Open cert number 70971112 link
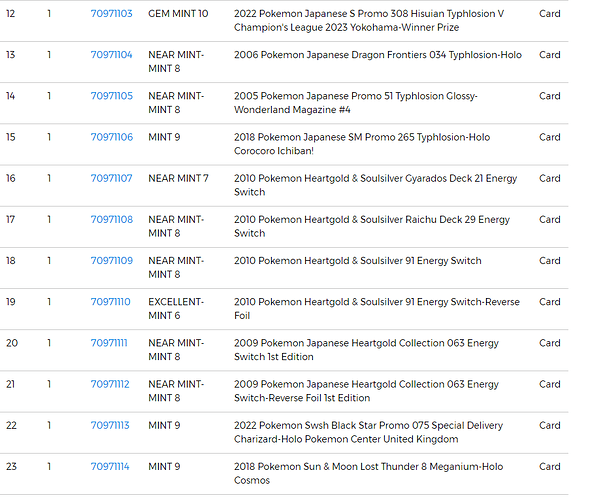This screenshot has height=500, width=590. (x=110, y=384)
